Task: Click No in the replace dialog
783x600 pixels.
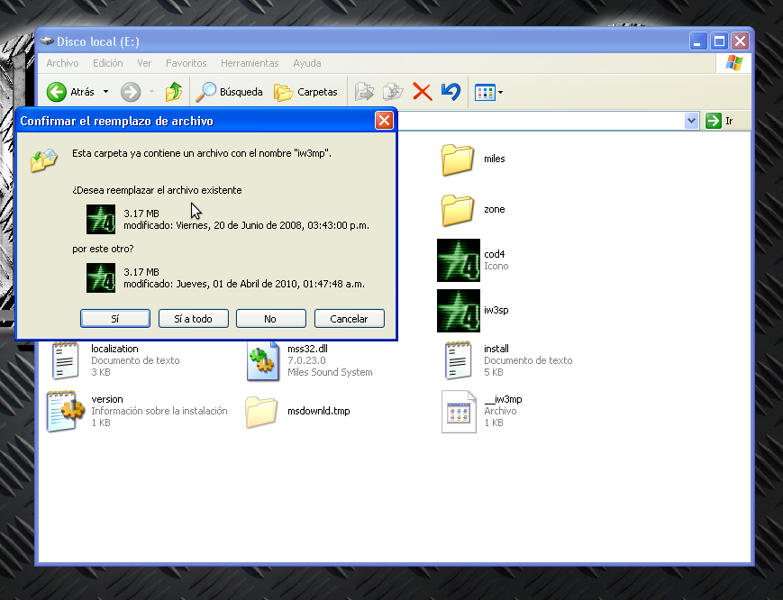Action: 271,318
